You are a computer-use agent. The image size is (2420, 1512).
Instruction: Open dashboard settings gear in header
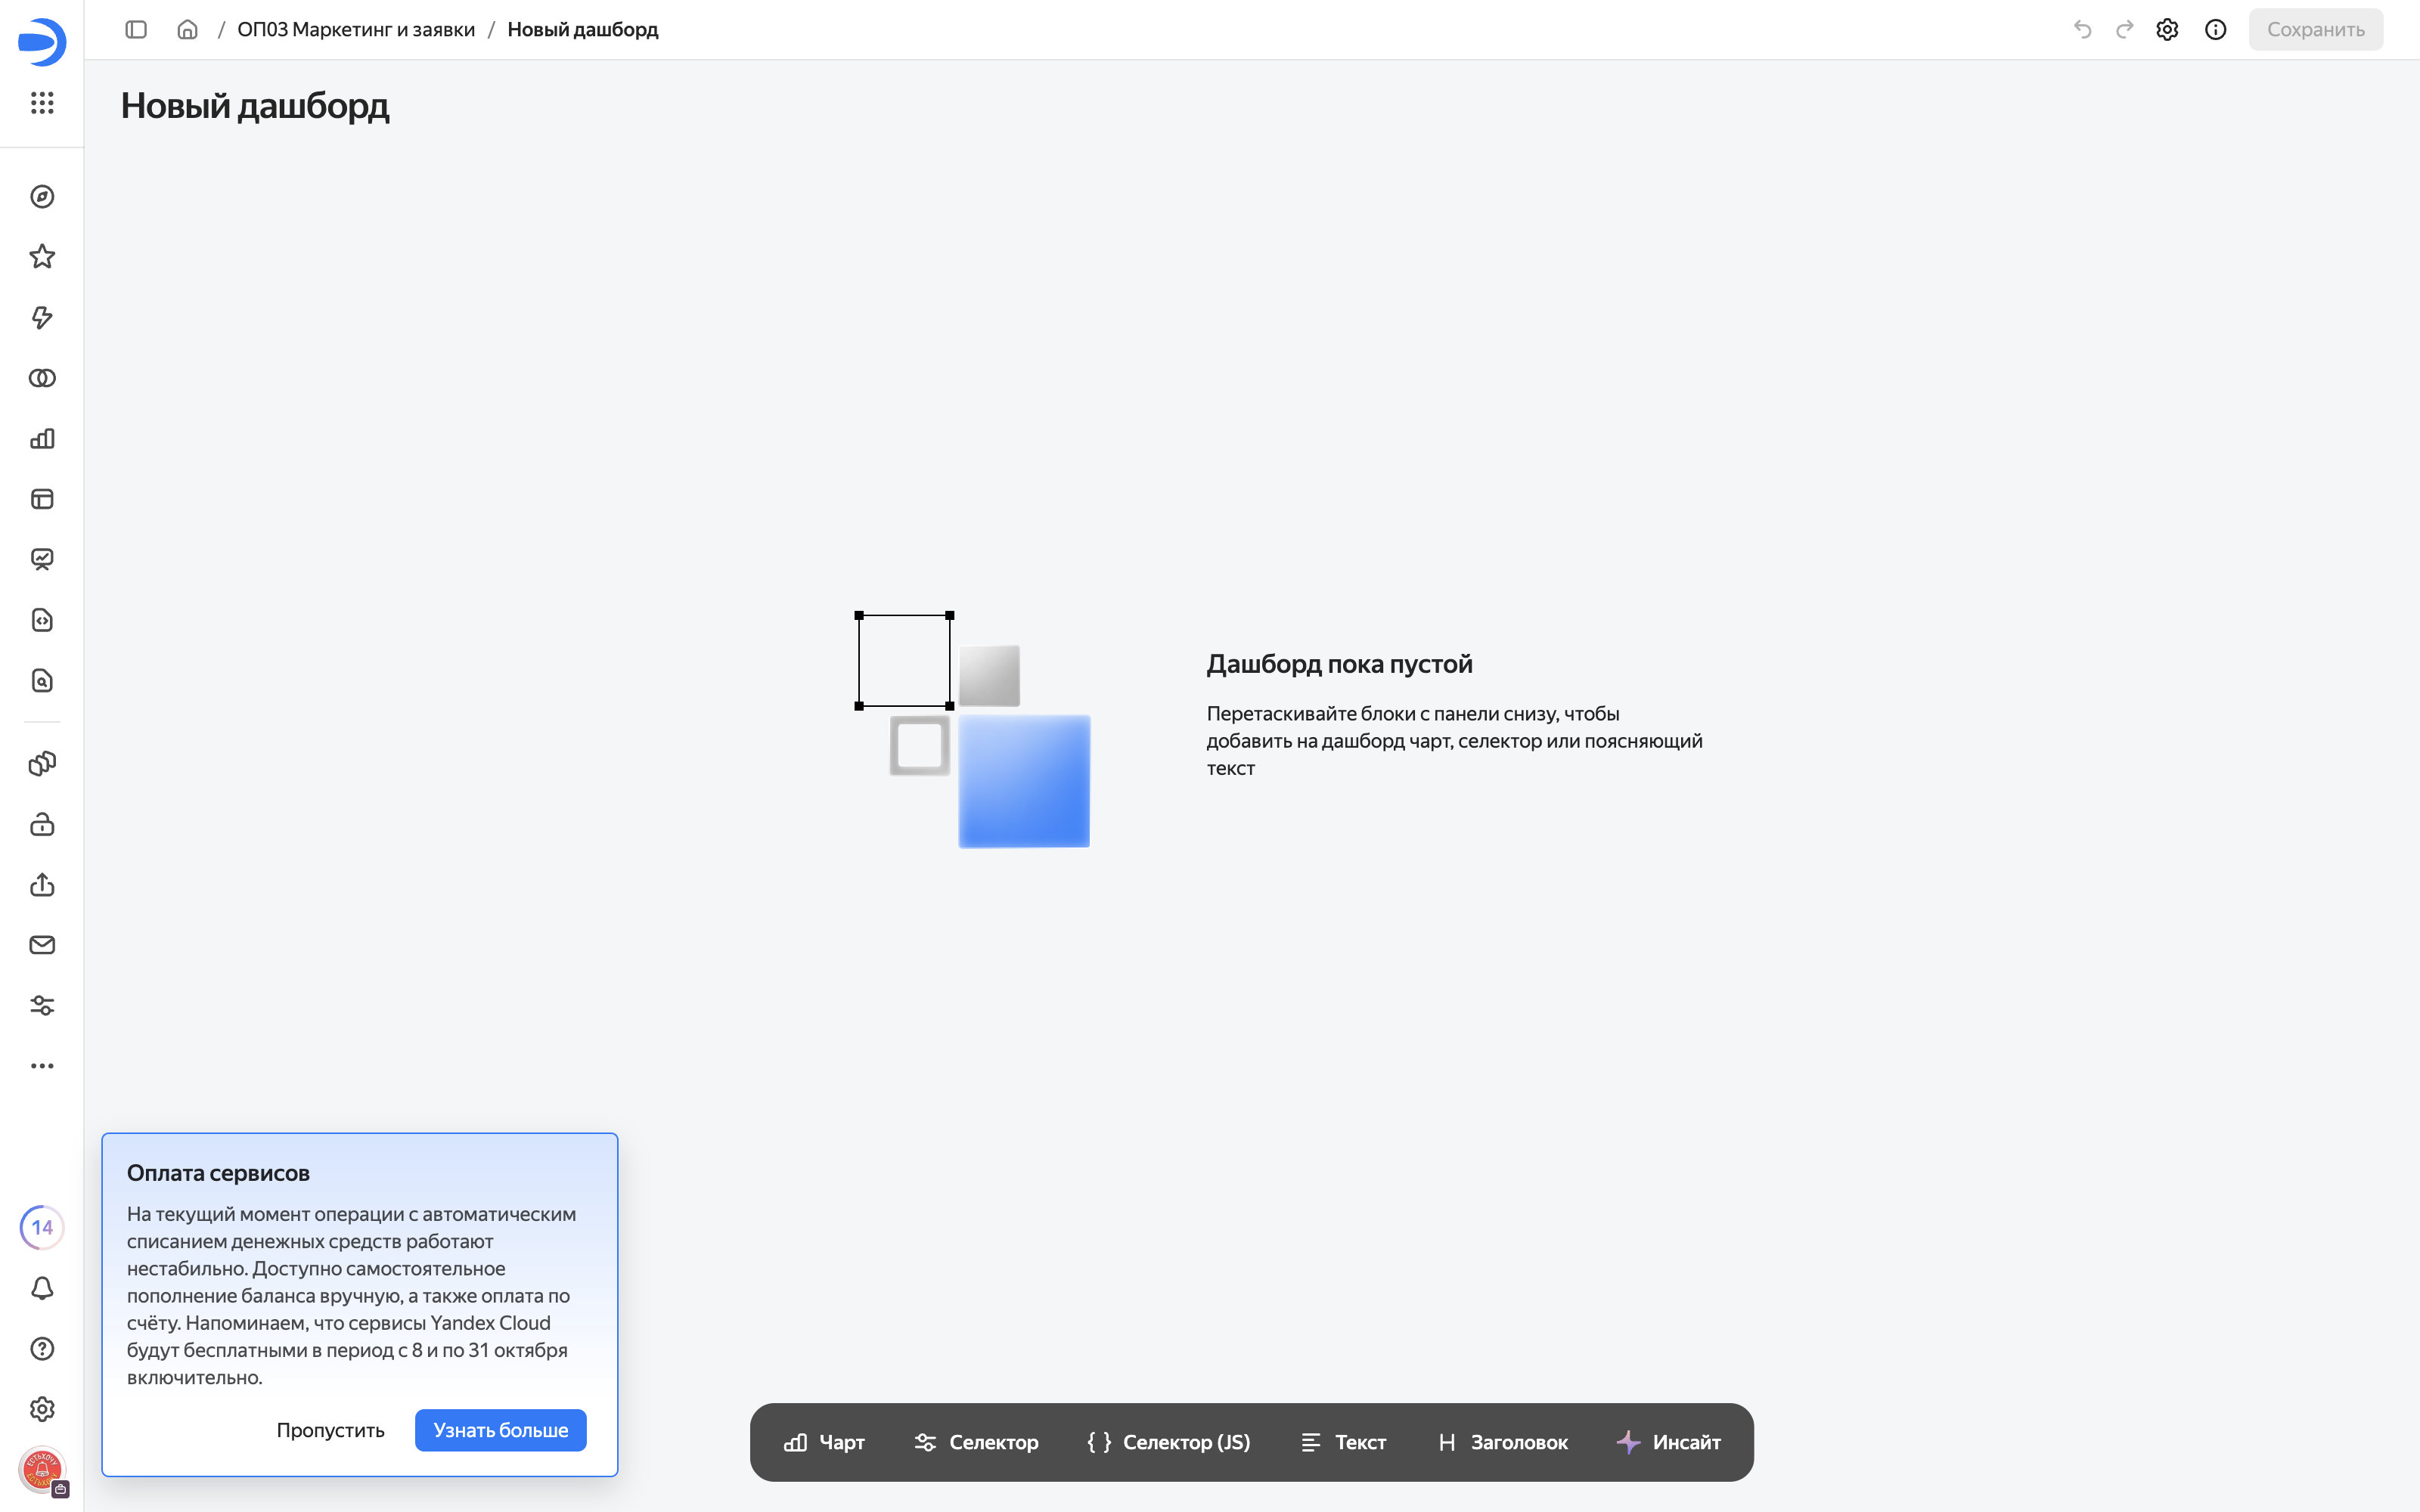click(2167, 30)
